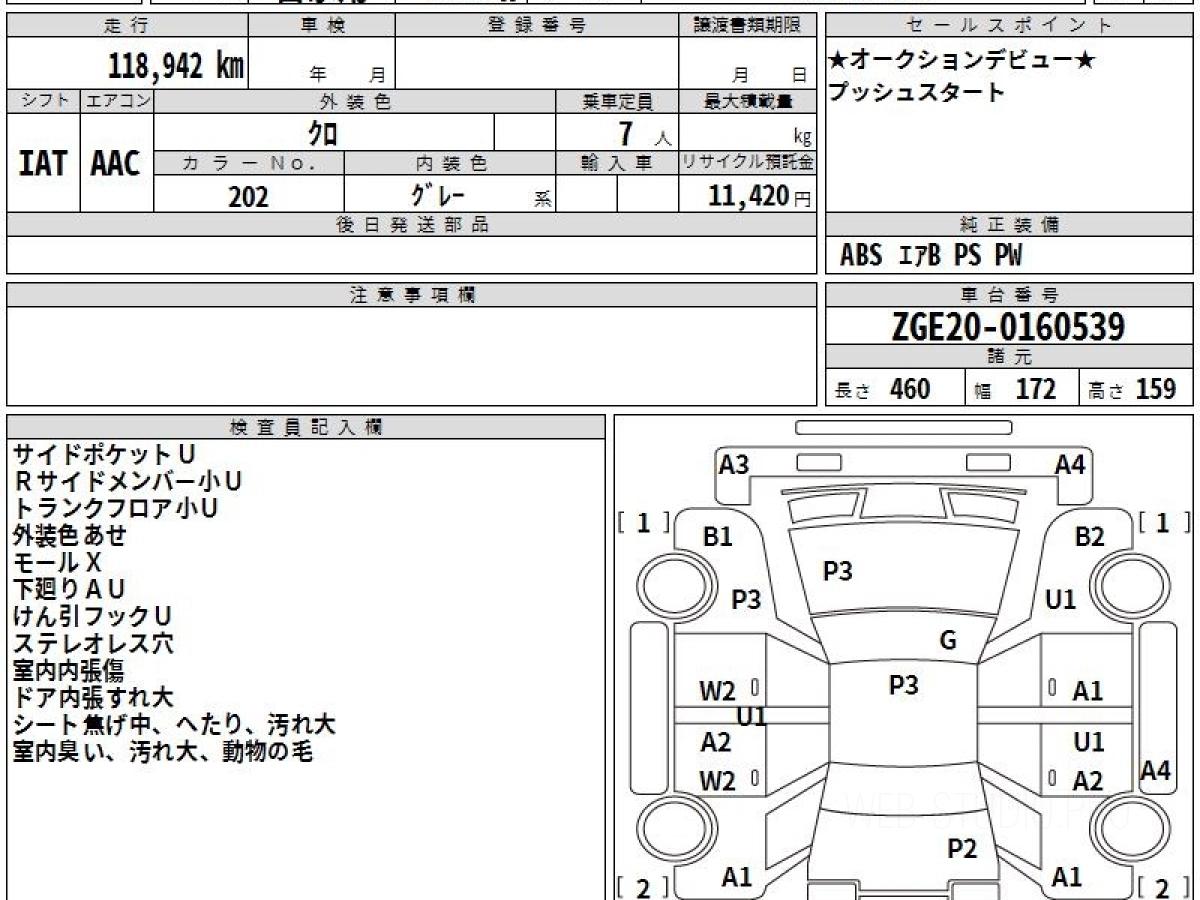Click the 外装色 header
1200x900 pixels.
pyautogui.click(x=355, y=101)
